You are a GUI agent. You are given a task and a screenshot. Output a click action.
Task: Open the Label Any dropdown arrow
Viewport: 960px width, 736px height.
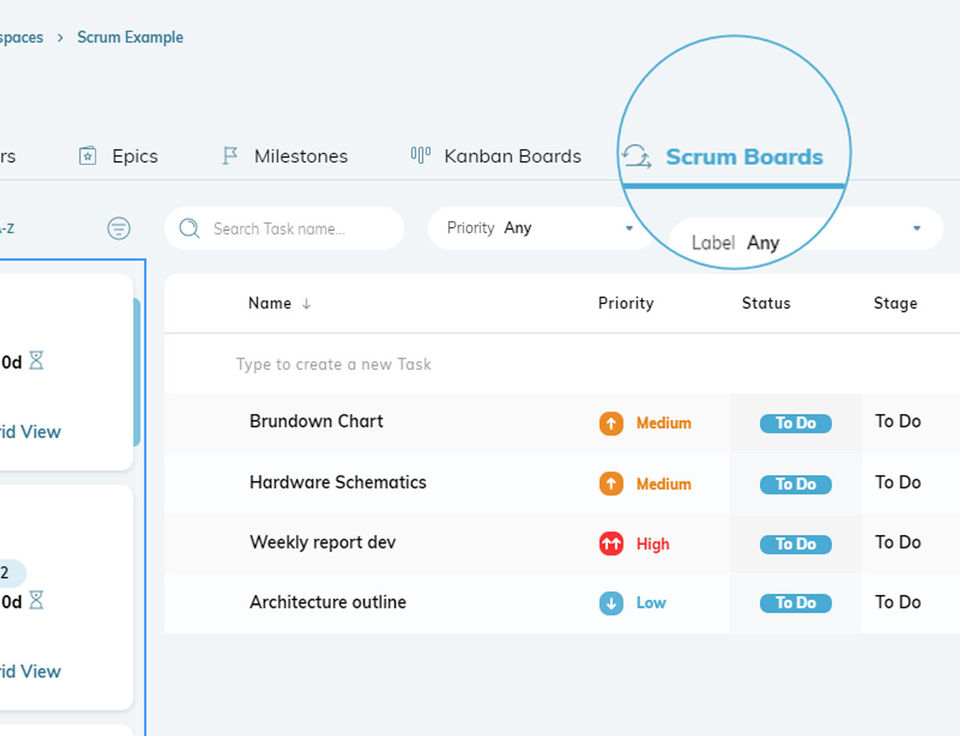pyautogui.click(x=917, y=228)
